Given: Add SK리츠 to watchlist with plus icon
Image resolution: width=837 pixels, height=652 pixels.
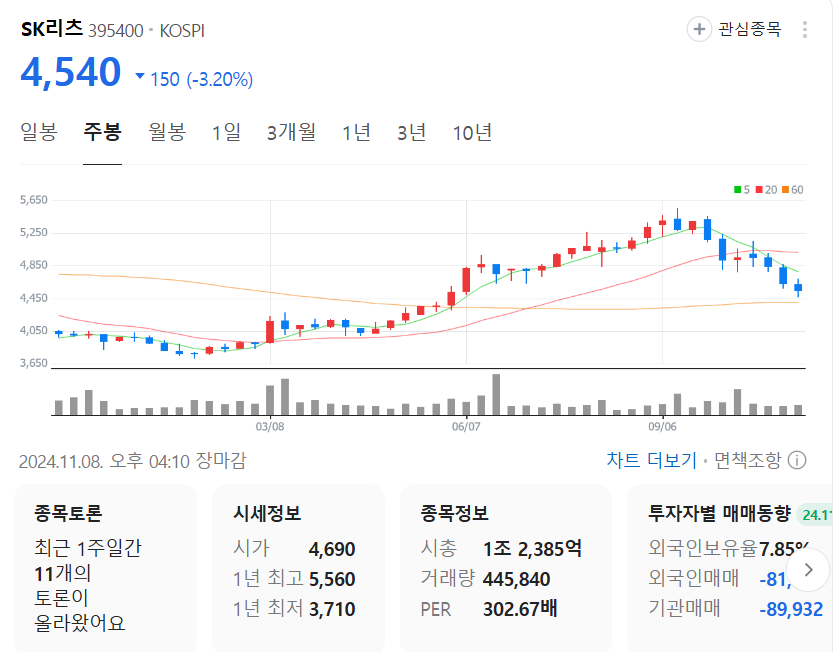Looking at the screenshot, I should (699, 29).
